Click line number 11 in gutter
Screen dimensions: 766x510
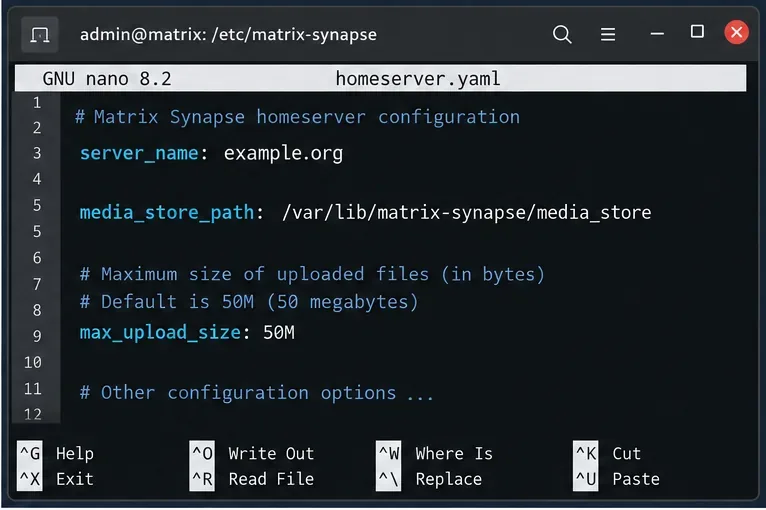coord(33,389)
